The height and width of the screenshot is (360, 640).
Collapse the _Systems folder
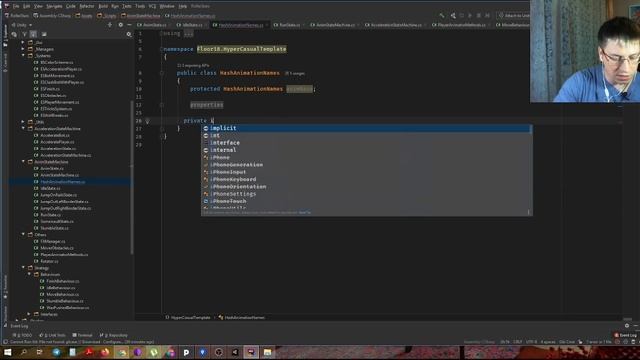tap(23, 56)
